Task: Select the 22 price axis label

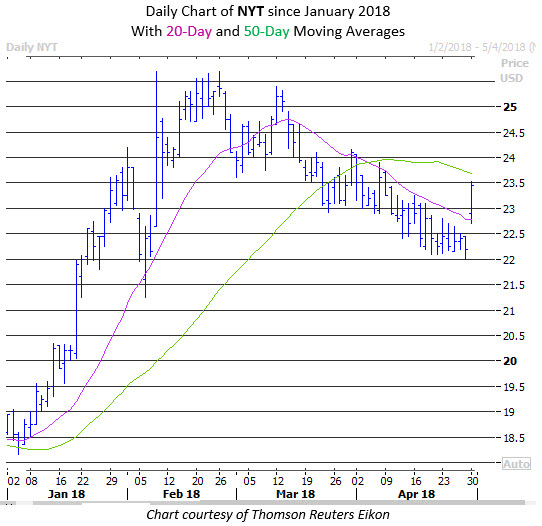Action: tap(509, 260)
